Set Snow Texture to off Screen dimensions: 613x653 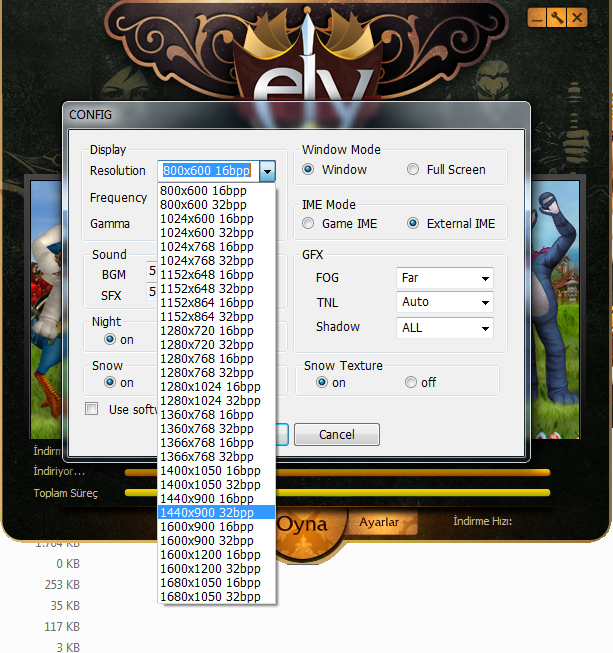click(411, 382)
